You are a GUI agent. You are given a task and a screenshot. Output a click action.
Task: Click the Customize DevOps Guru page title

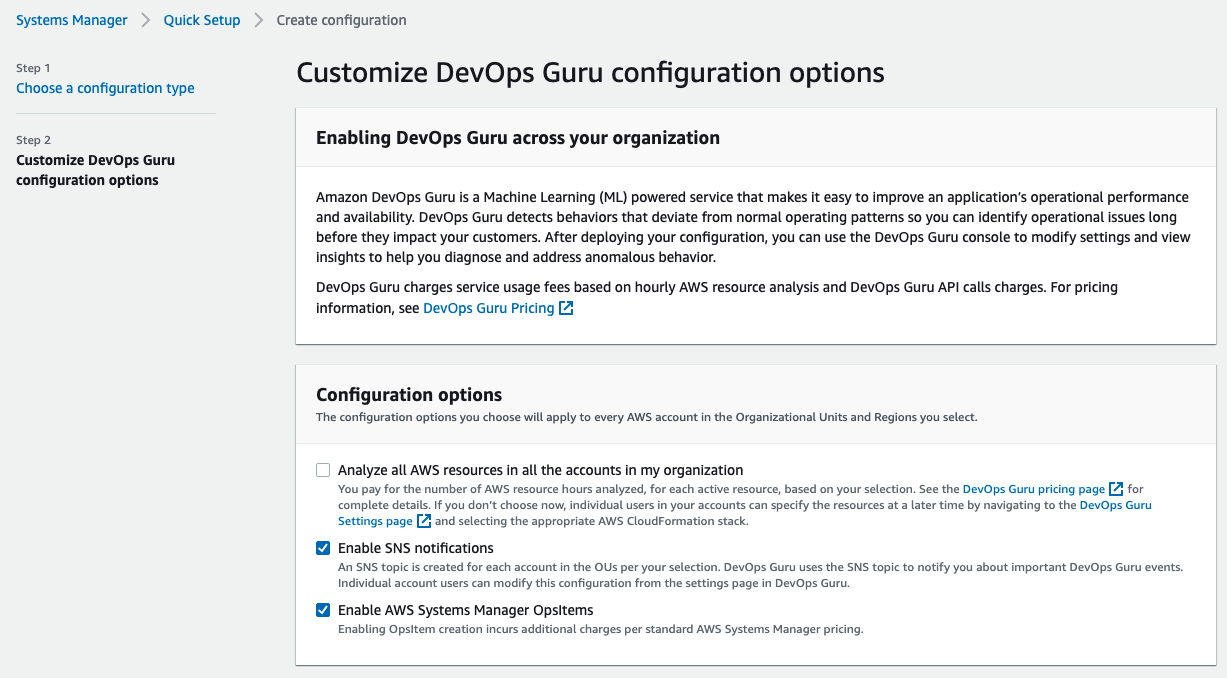[590, 72]
